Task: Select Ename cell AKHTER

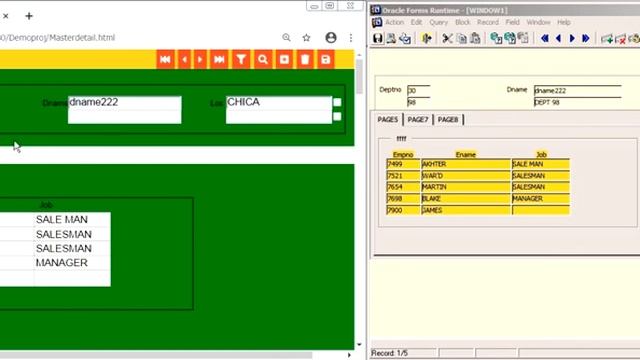Action: (x=466, y=164)
